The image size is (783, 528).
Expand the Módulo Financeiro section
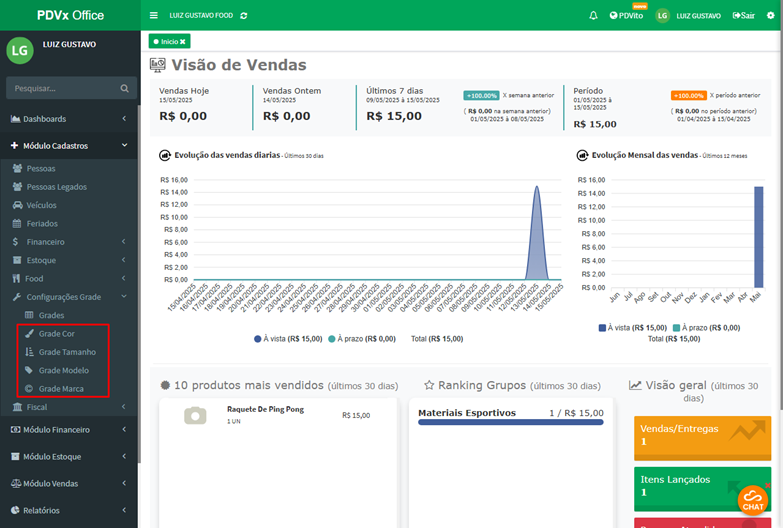(x=68, y=430)
